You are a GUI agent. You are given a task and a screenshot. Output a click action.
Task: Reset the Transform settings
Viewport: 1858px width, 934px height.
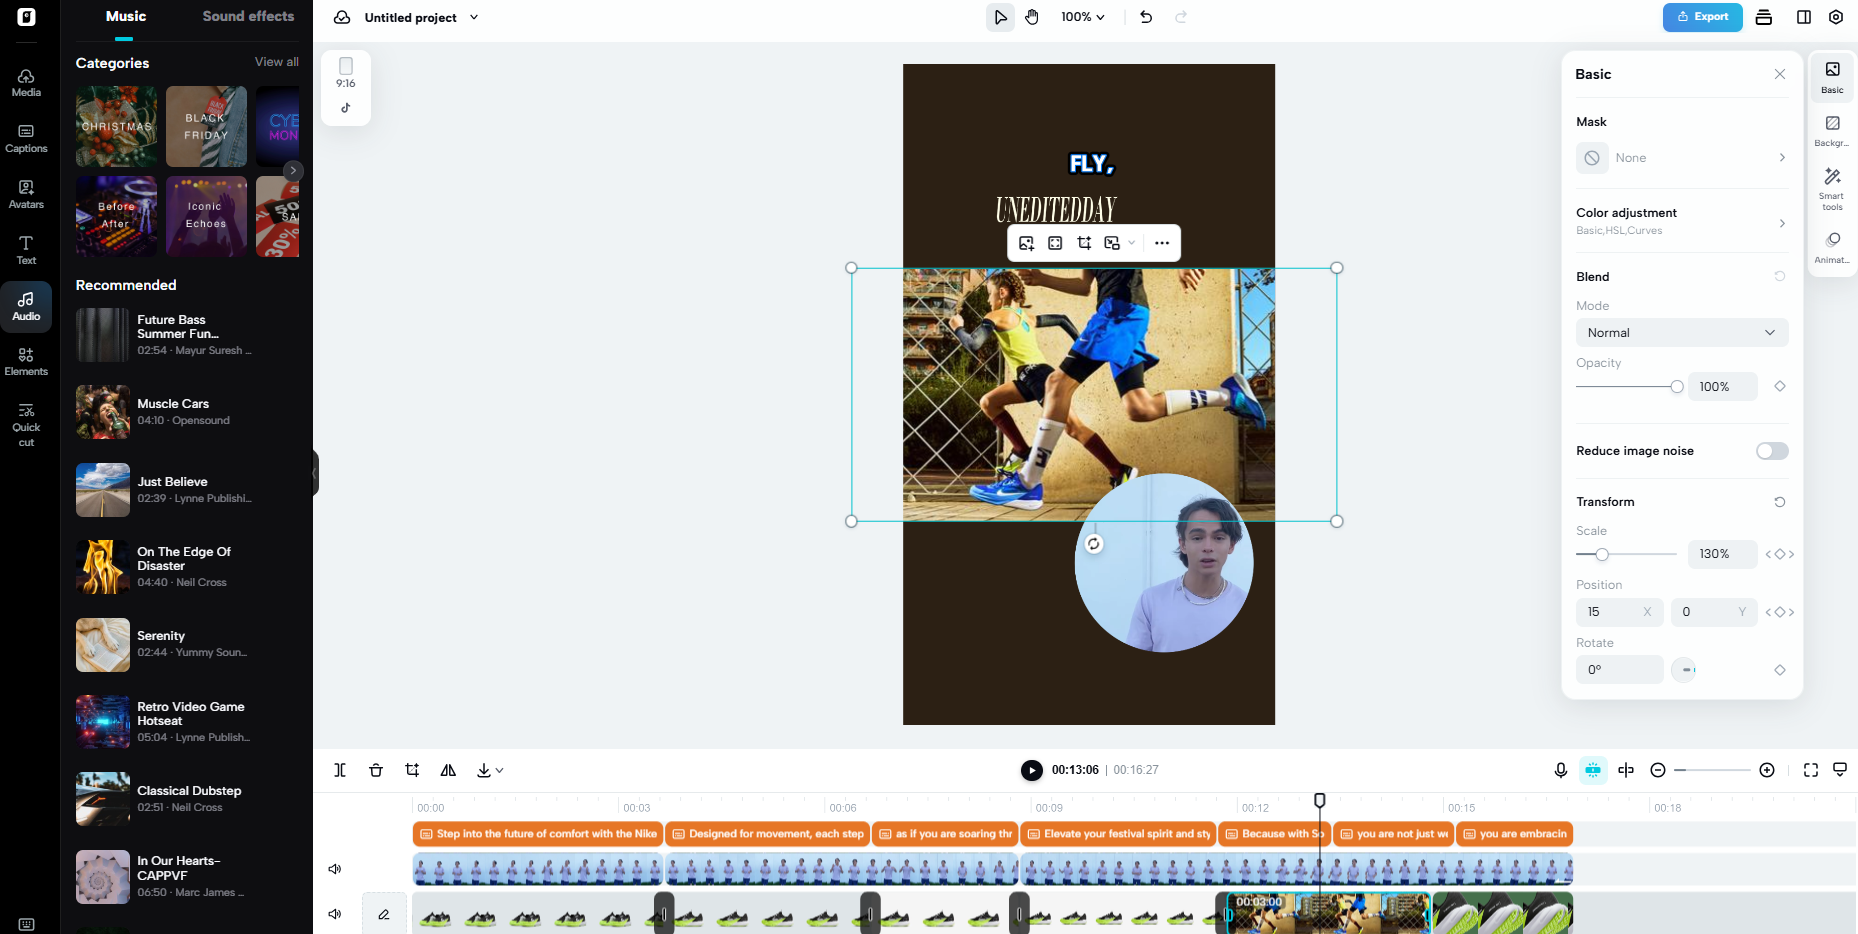(x=1780, y=502)
